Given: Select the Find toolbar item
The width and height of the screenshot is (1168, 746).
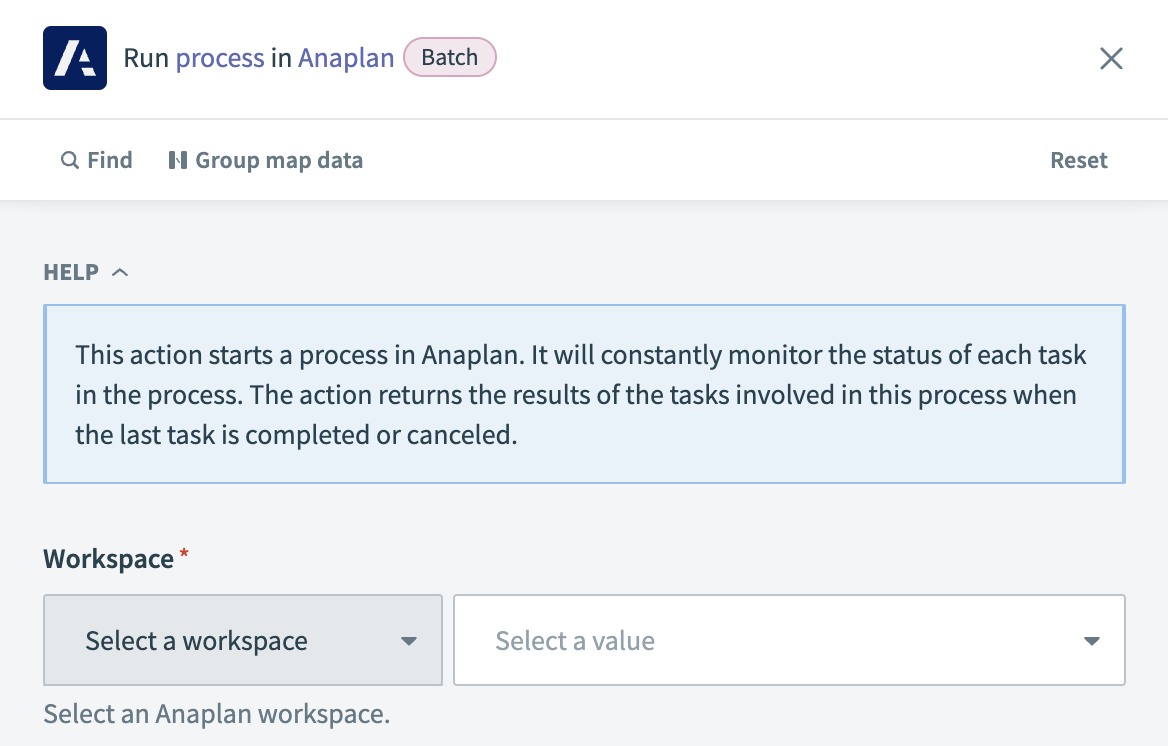Looking at the screenshot, I should tap(97, 160).
